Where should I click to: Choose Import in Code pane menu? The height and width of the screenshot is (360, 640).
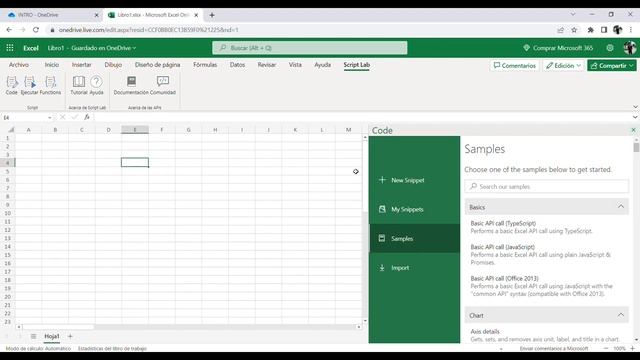click(x=414, y=268)
